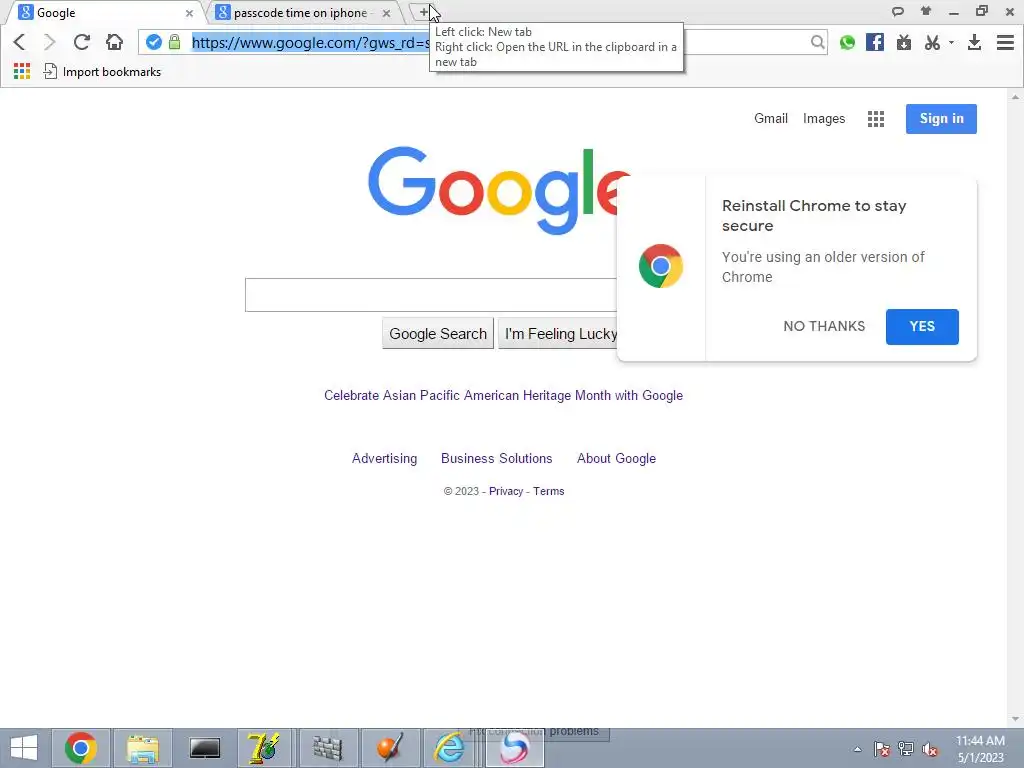
Task: Open Business Solutions link
Action: tap(496, 458)
